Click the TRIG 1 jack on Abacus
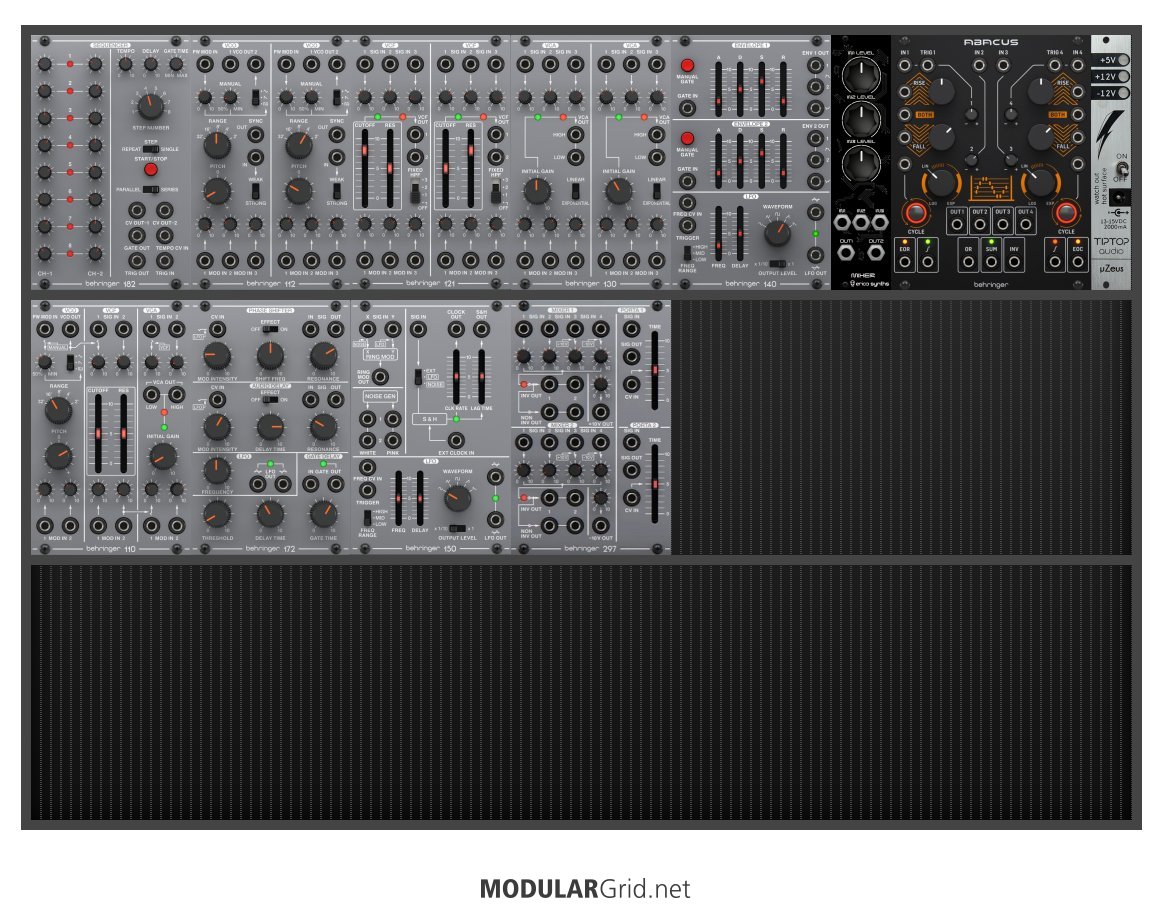The width and height of the screenshot is (1172, 910). click(928, 65)
